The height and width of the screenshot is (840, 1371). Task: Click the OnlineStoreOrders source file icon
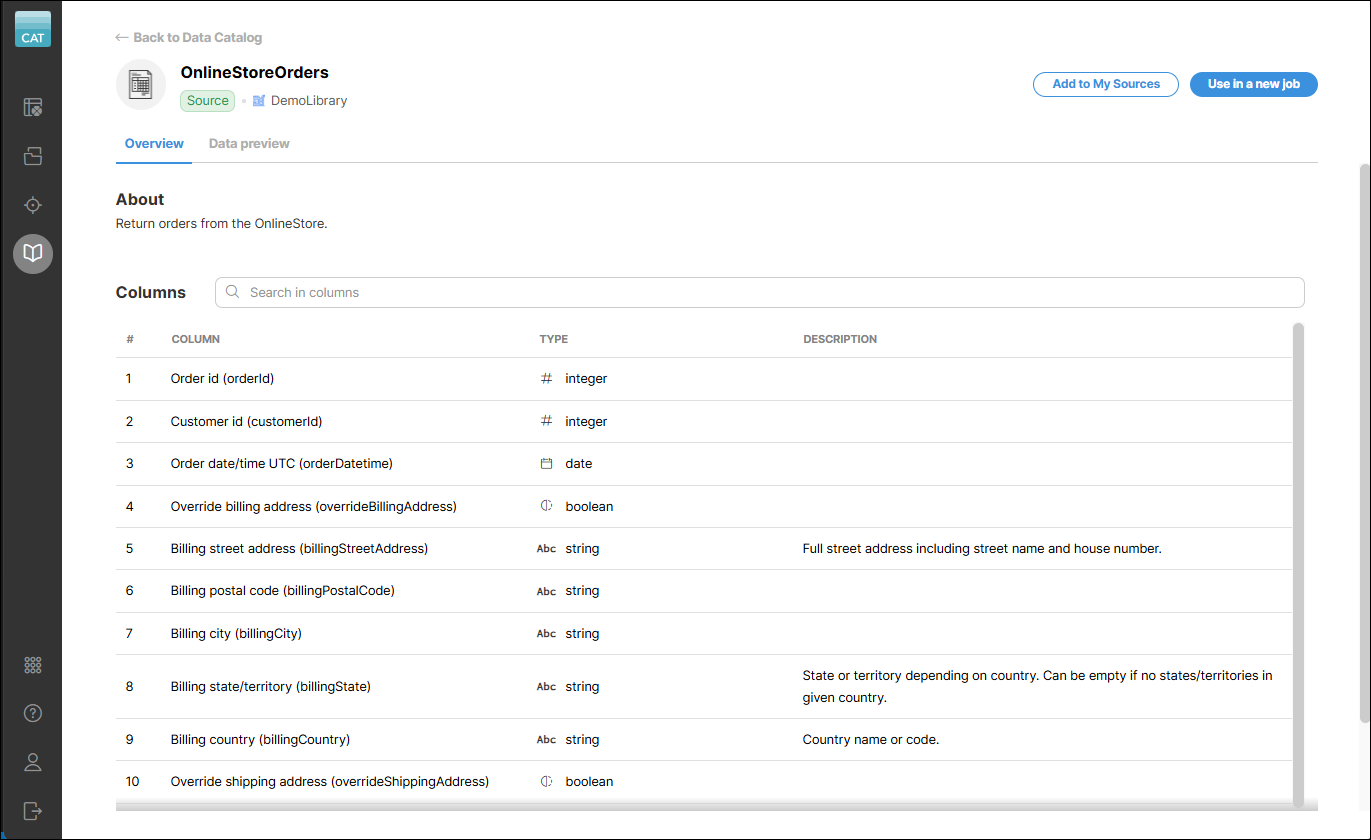(x=141, y=84)
